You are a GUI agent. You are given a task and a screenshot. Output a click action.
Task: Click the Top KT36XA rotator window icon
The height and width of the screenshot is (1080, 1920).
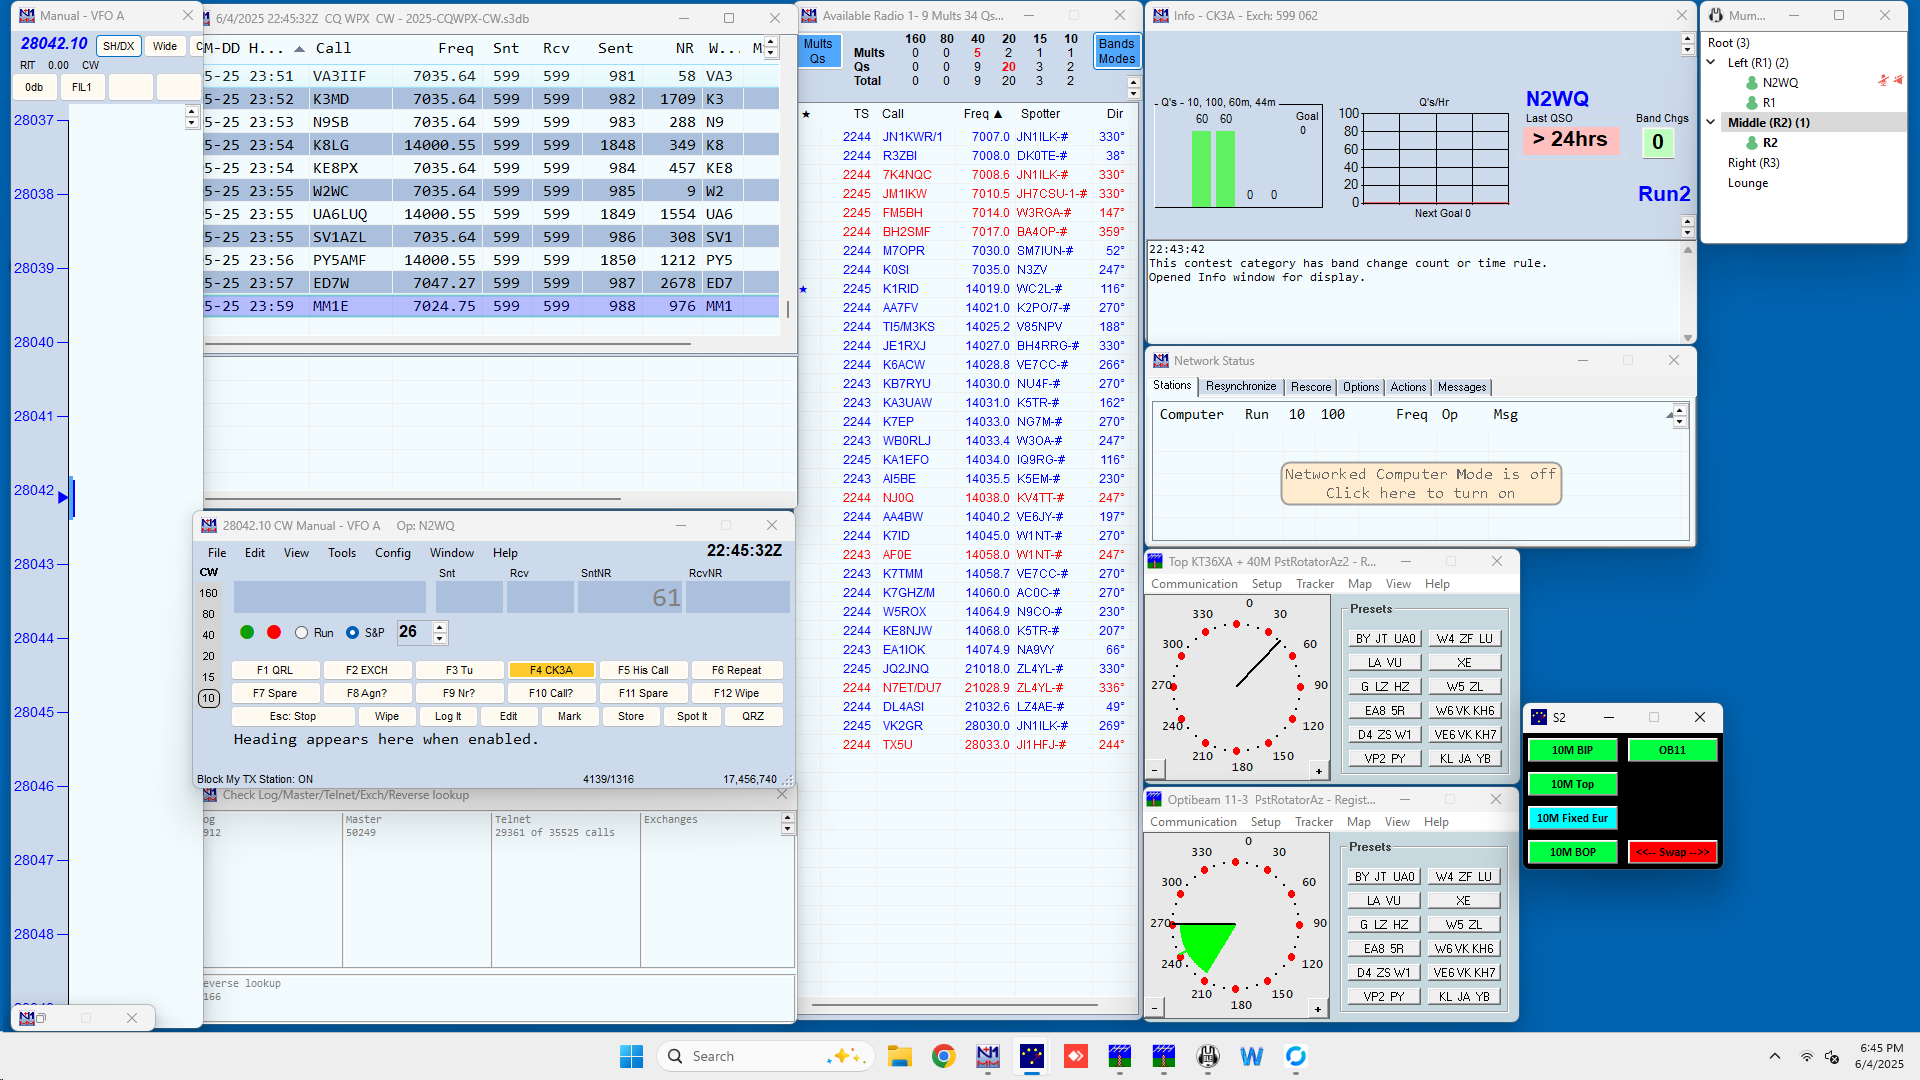[x=1155, y=561]
